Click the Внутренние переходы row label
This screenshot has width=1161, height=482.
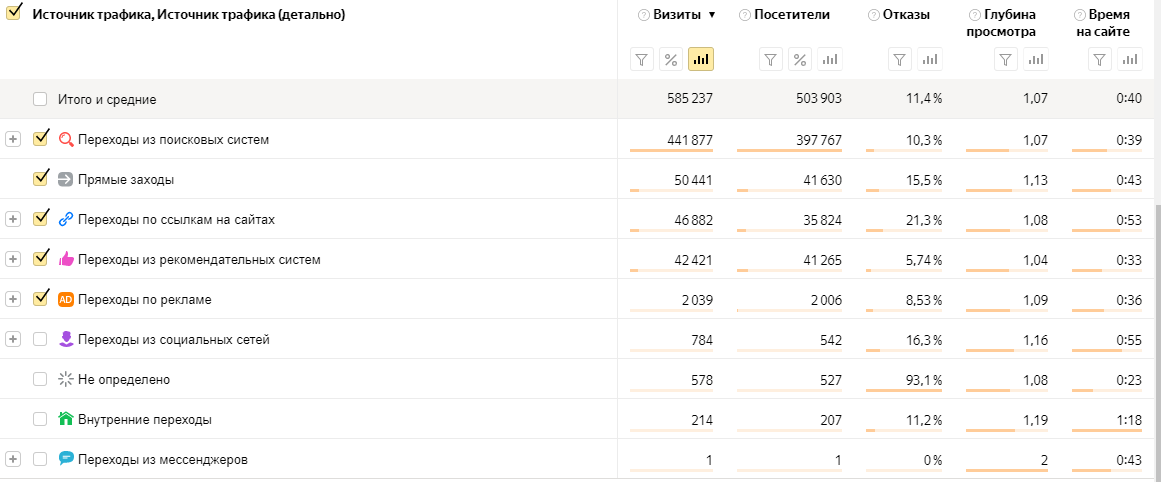[145, 420]
